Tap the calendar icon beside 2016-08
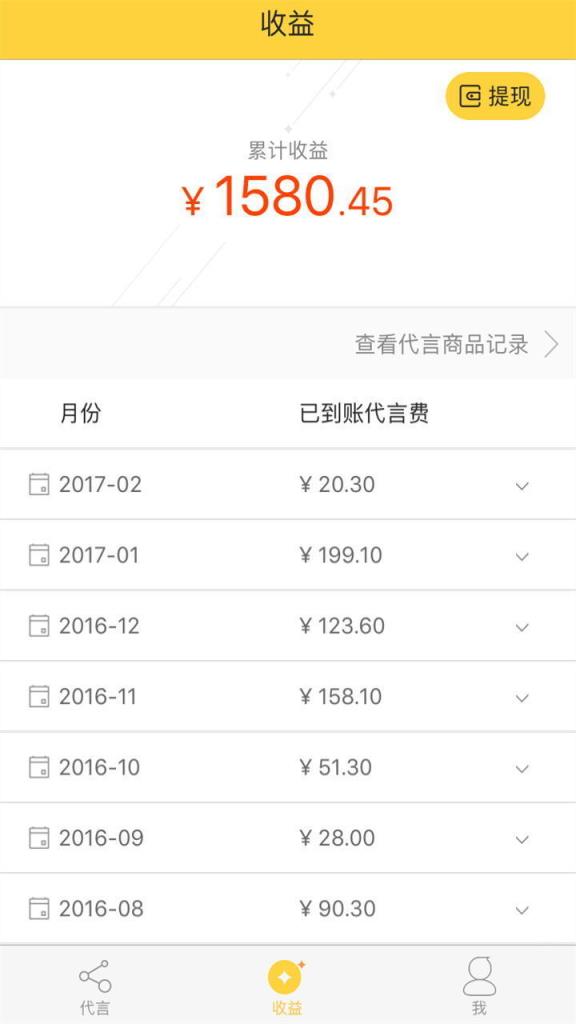Screen dimensions: 576x1024 click(40, 910)
